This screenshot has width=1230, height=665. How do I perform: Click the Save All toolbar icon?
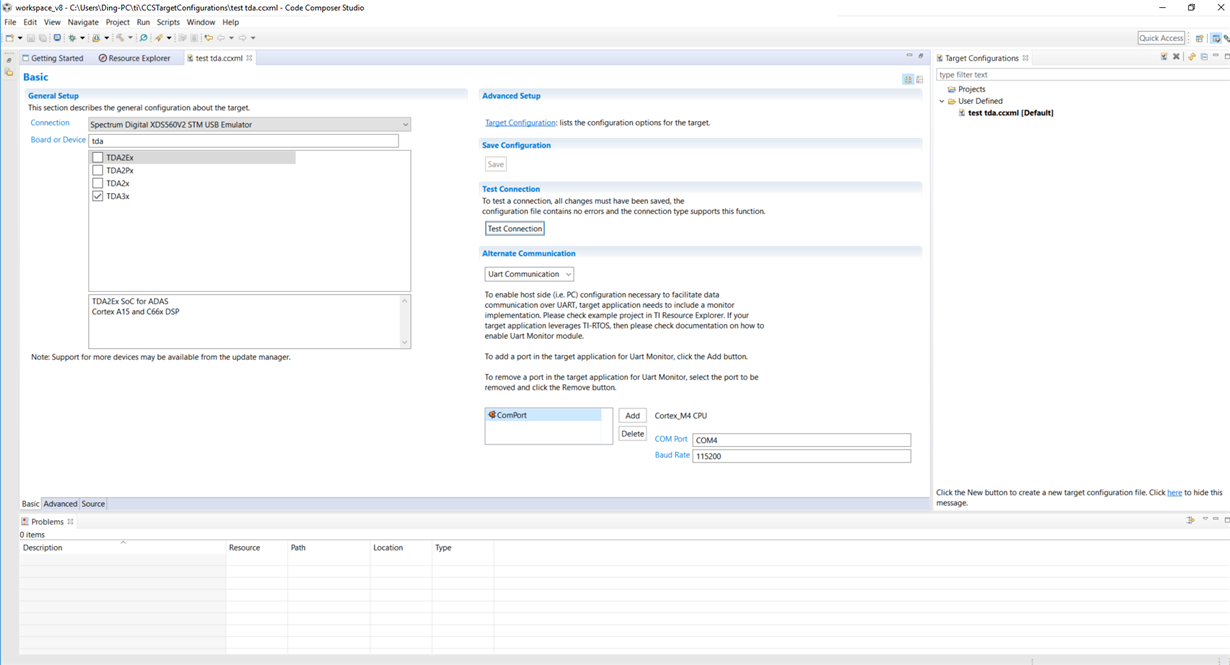pyautogui.click(x=43, y=38)
